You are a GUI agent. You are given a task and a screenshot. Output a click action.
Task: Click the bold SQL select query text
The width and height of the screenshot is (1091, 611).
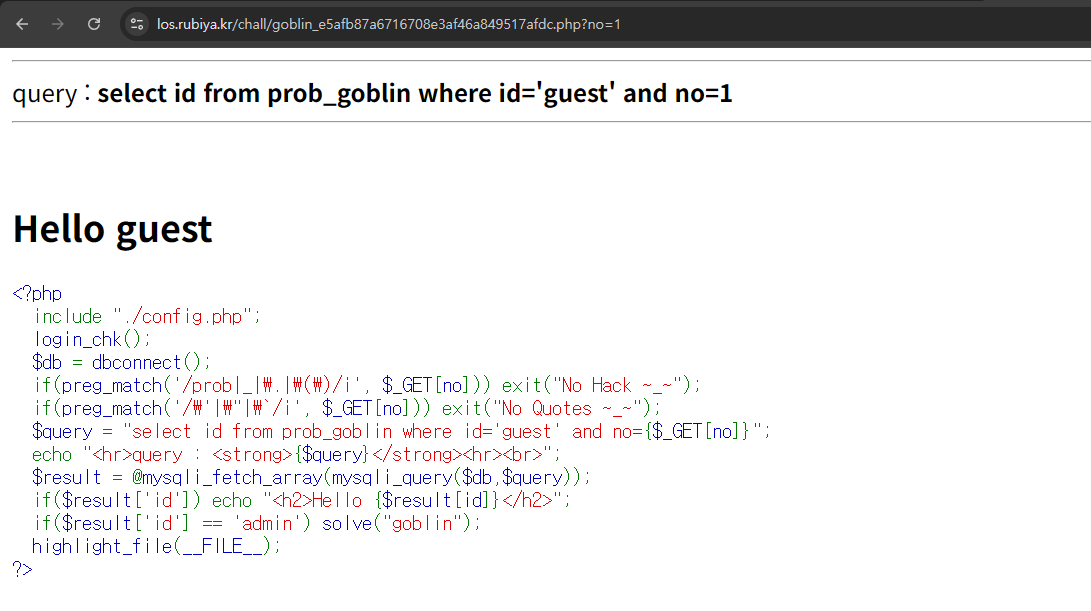tap(414, 93)
